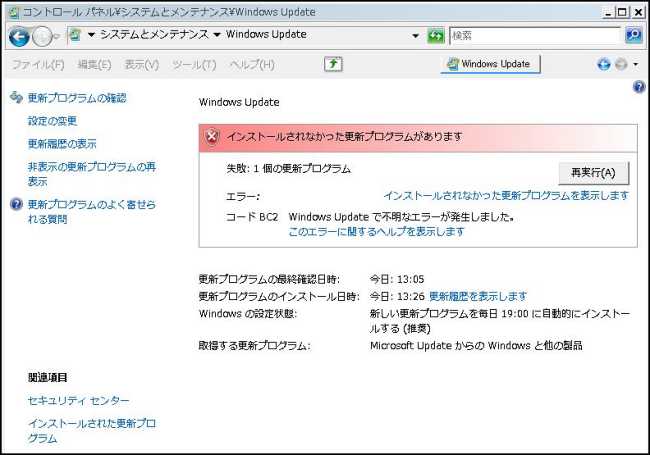This screenshot has height=455, width=650.
Task: Click the red error shield icon
Action: tap(212, 136)
